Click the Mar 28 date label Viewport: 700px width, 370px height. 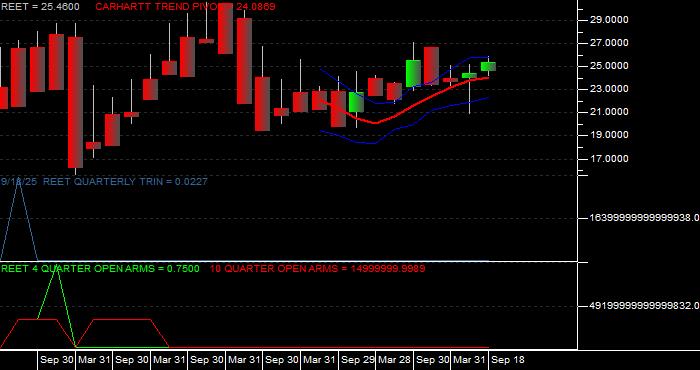click(395, 360)
